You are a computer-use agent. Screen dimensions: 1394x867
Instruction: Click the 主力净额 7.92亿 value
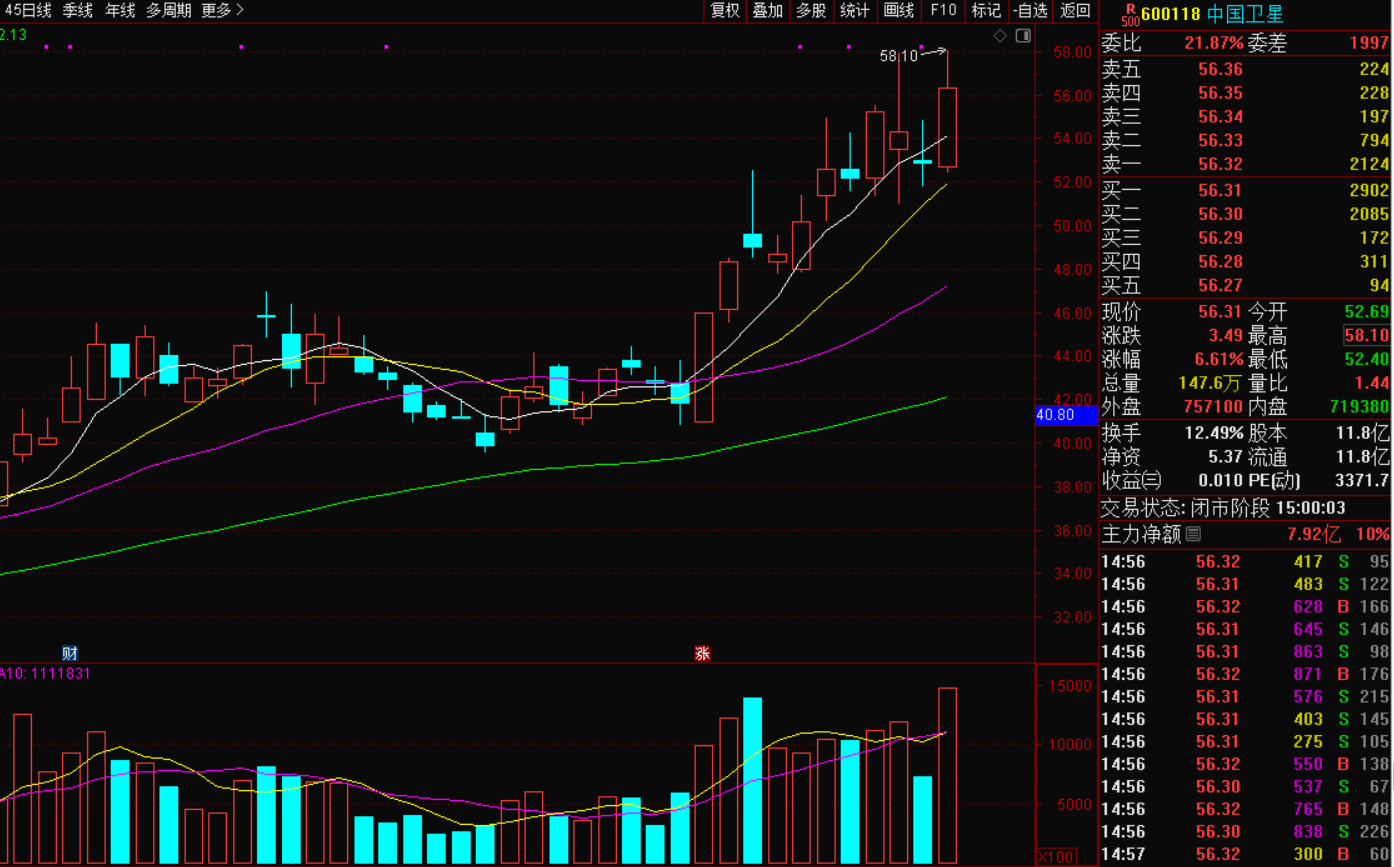tap(1313, 535)
